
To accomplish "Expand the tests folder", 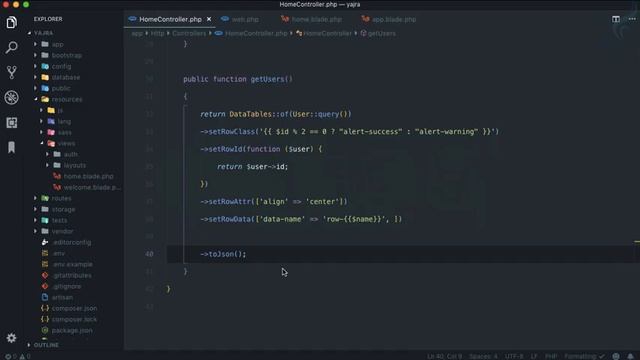I will pyautogui.click(x=50, y=220).
